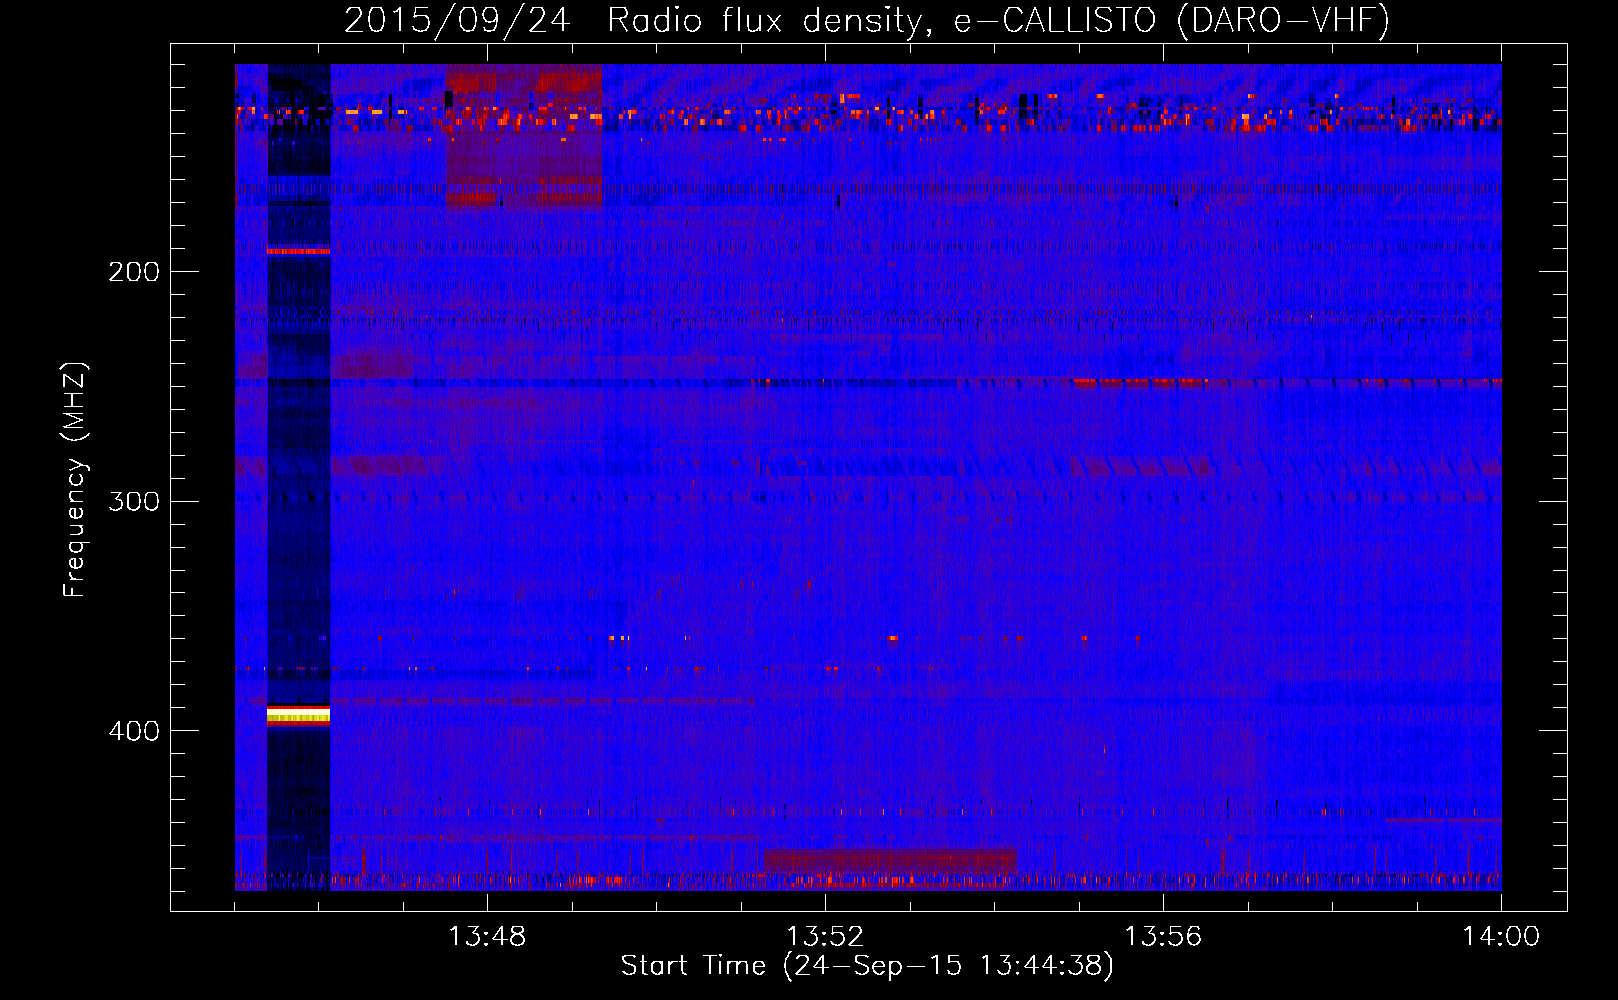Click the 13:52 time tick label
1618x1000 pixels.
point(825,937)
